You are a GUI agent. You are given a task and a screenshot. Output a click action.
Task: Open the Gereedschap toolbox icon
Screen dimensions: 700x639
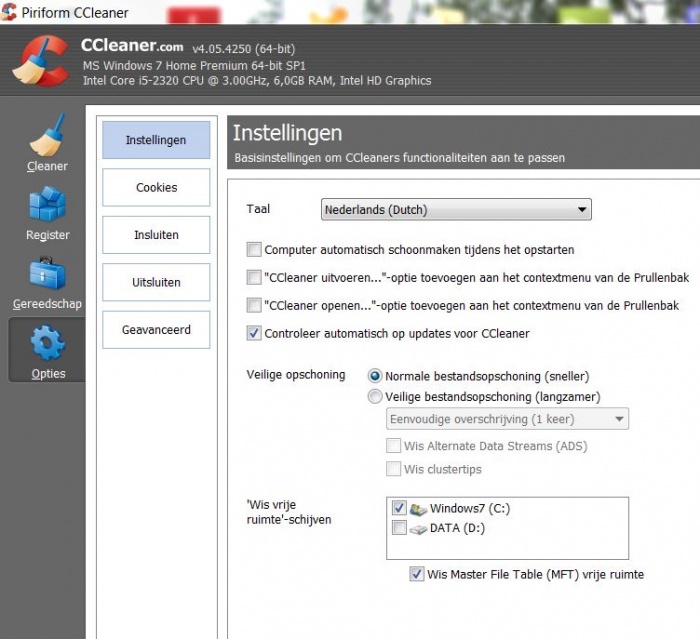tap(47, 273)
